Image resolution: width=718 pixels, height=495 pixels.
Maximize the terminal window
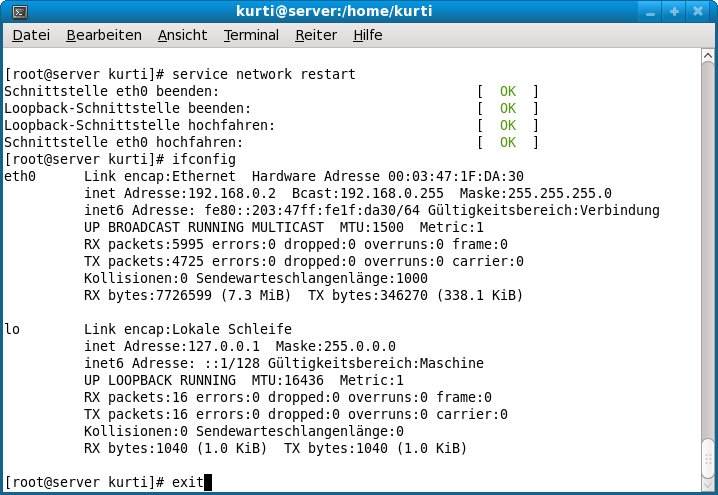pyautogui.click(x=676, y=12)
